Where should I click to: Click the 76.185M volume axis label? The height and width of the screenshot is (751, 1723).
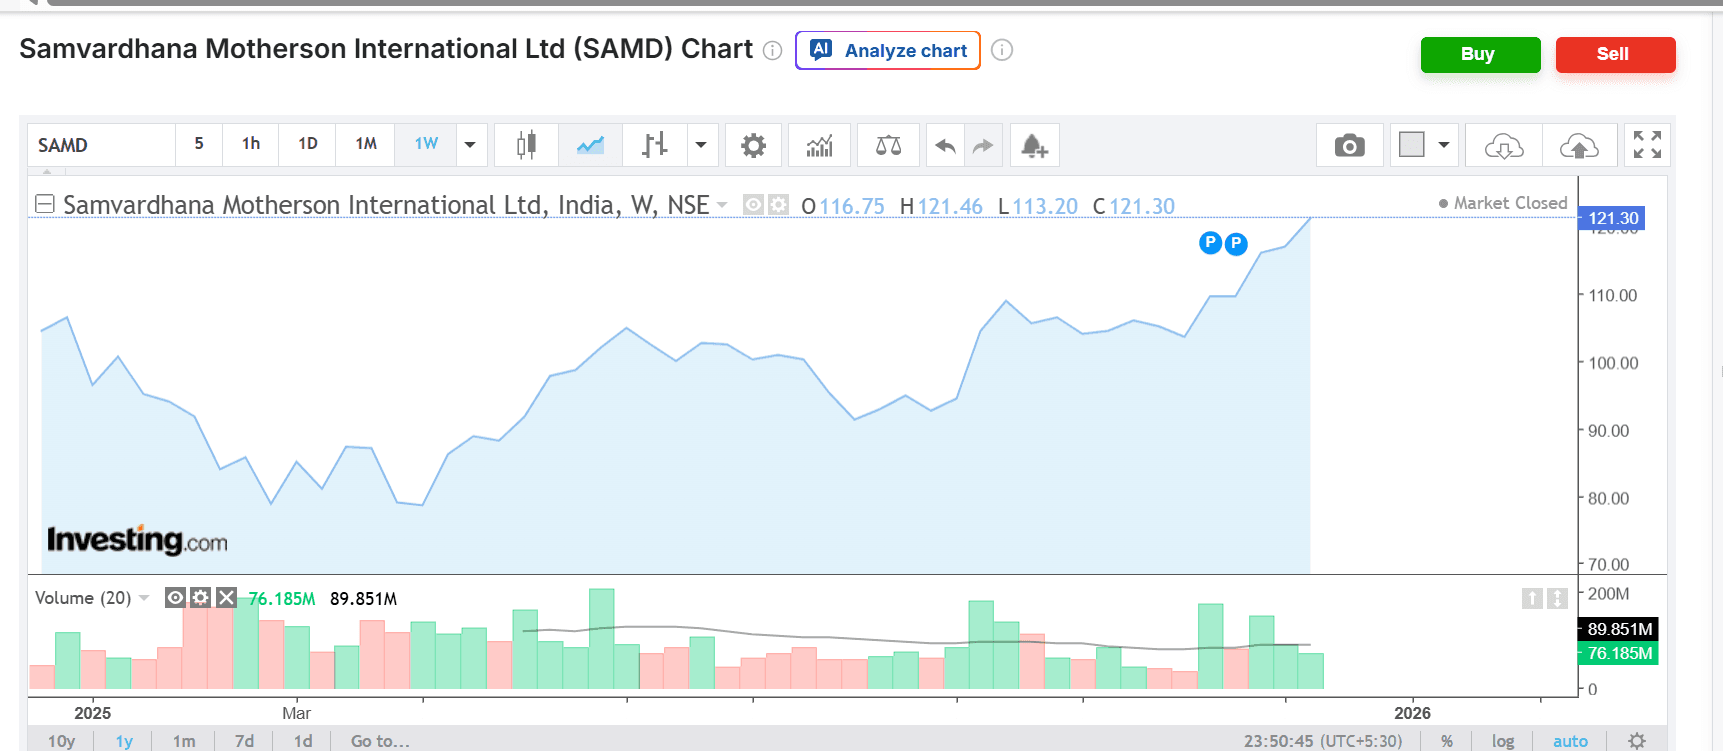(1619, 653)
